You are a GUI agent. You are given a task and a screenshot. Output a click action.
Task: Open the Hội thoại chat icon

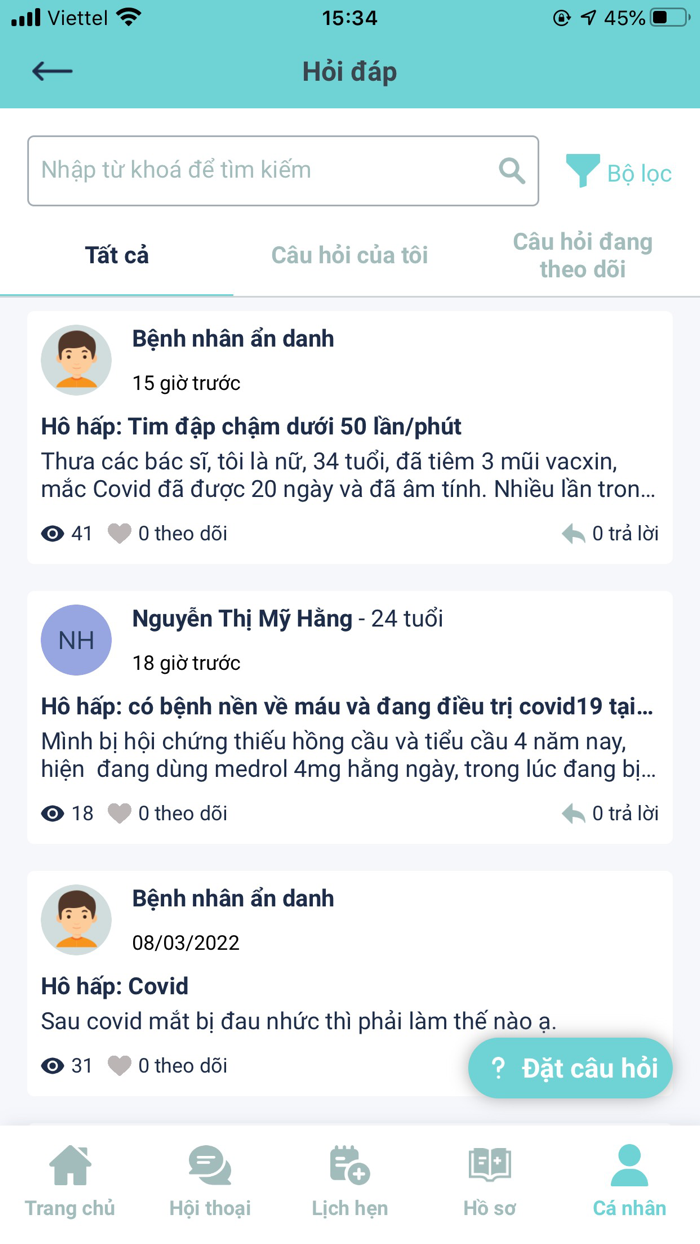[209, 1165]
